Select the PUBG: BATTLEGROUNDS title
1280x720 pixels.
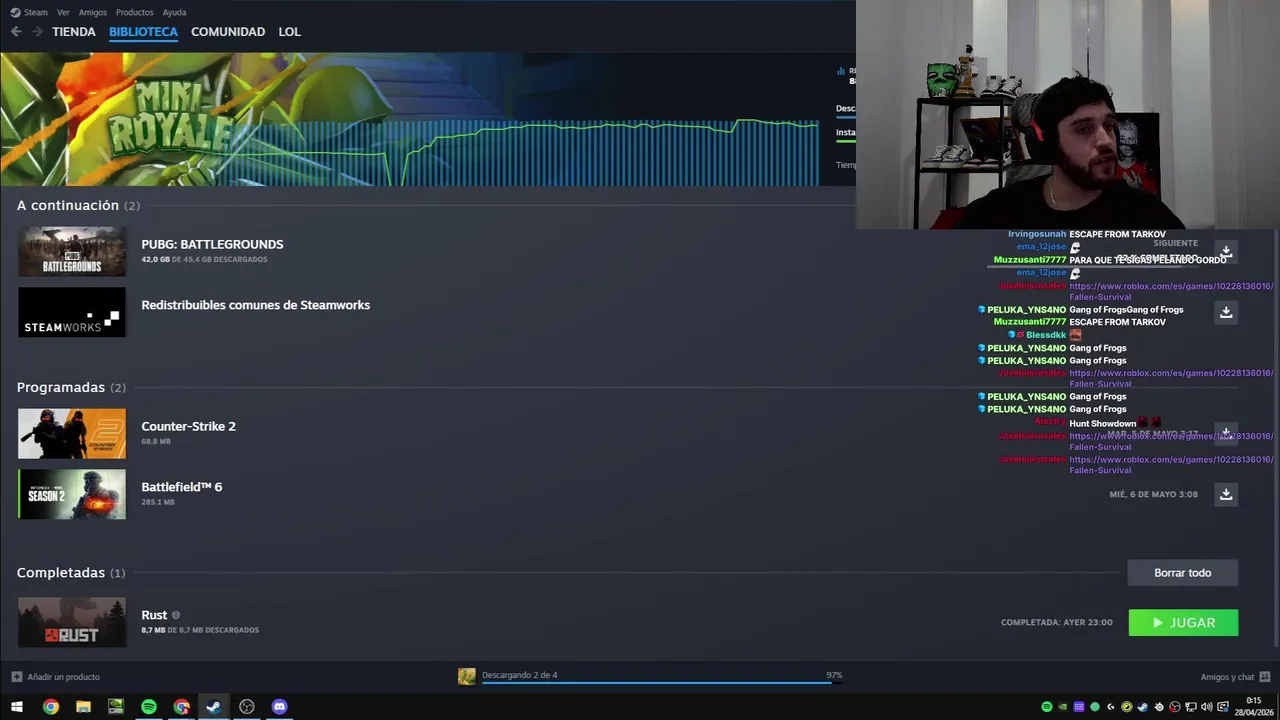coord(212,244)
